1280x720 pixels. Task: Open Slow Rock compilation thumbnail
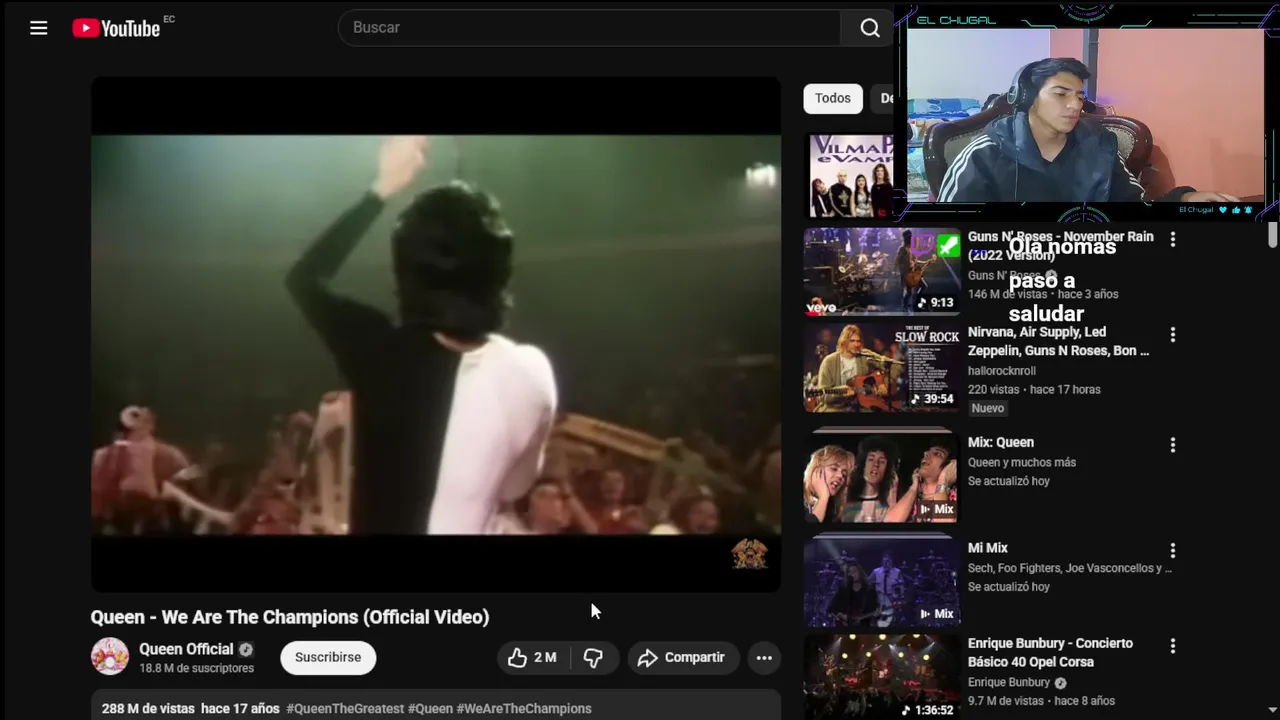(882, 367)
